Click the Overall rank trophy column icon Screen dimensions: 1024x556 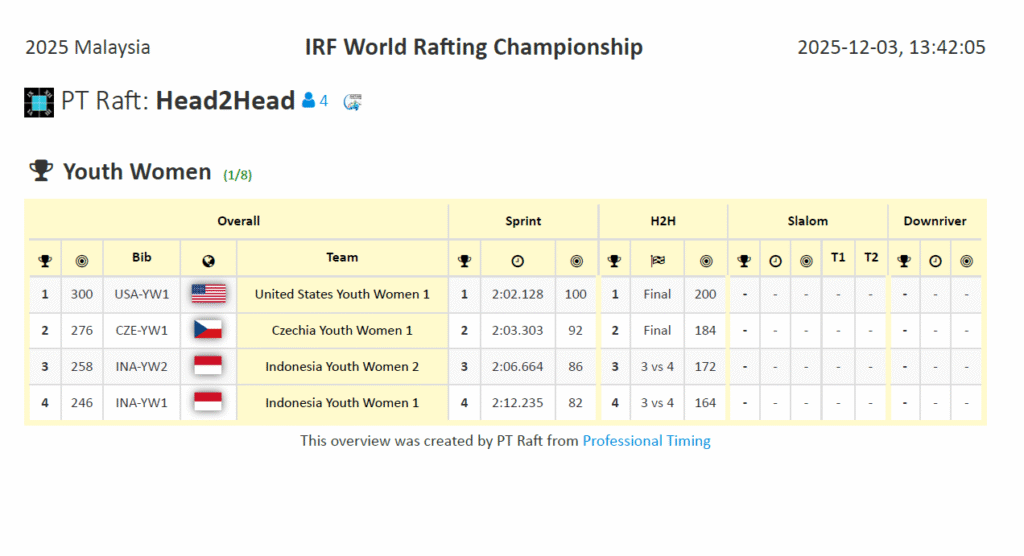pos(45,261)
